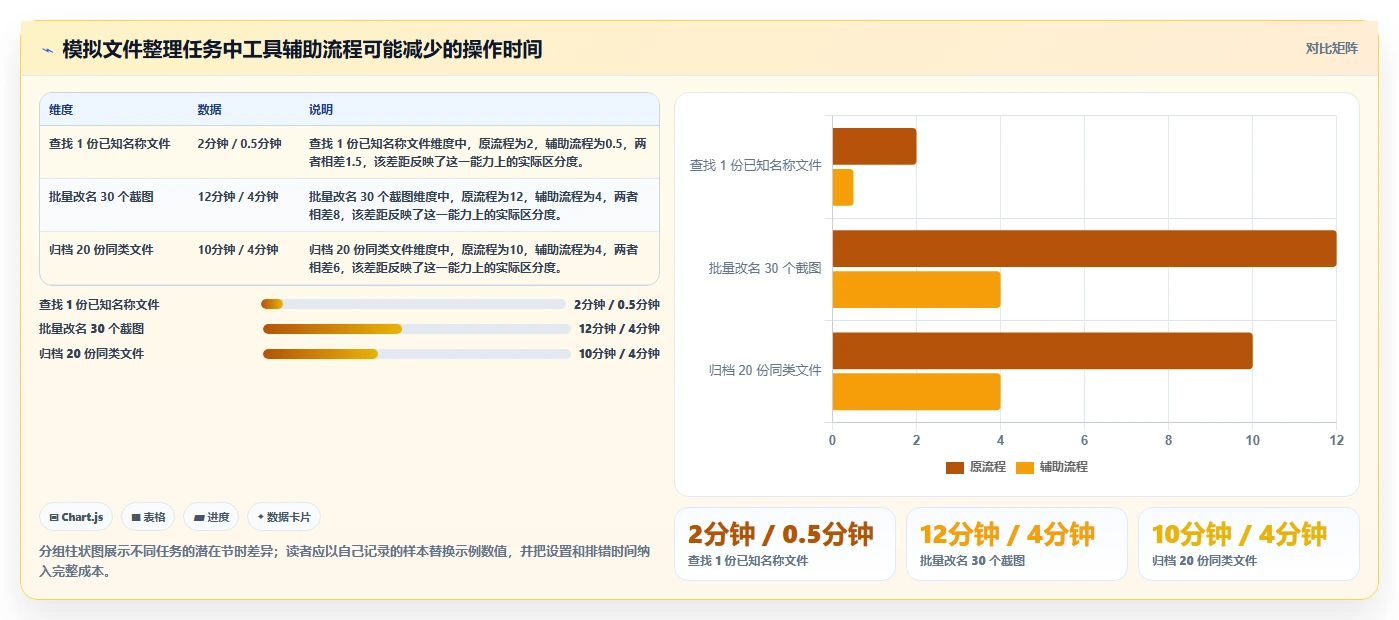
Task: Click progress bar for 查找 1 份已知名称文件
Action: pyautogui.click(x=413, y=304)
